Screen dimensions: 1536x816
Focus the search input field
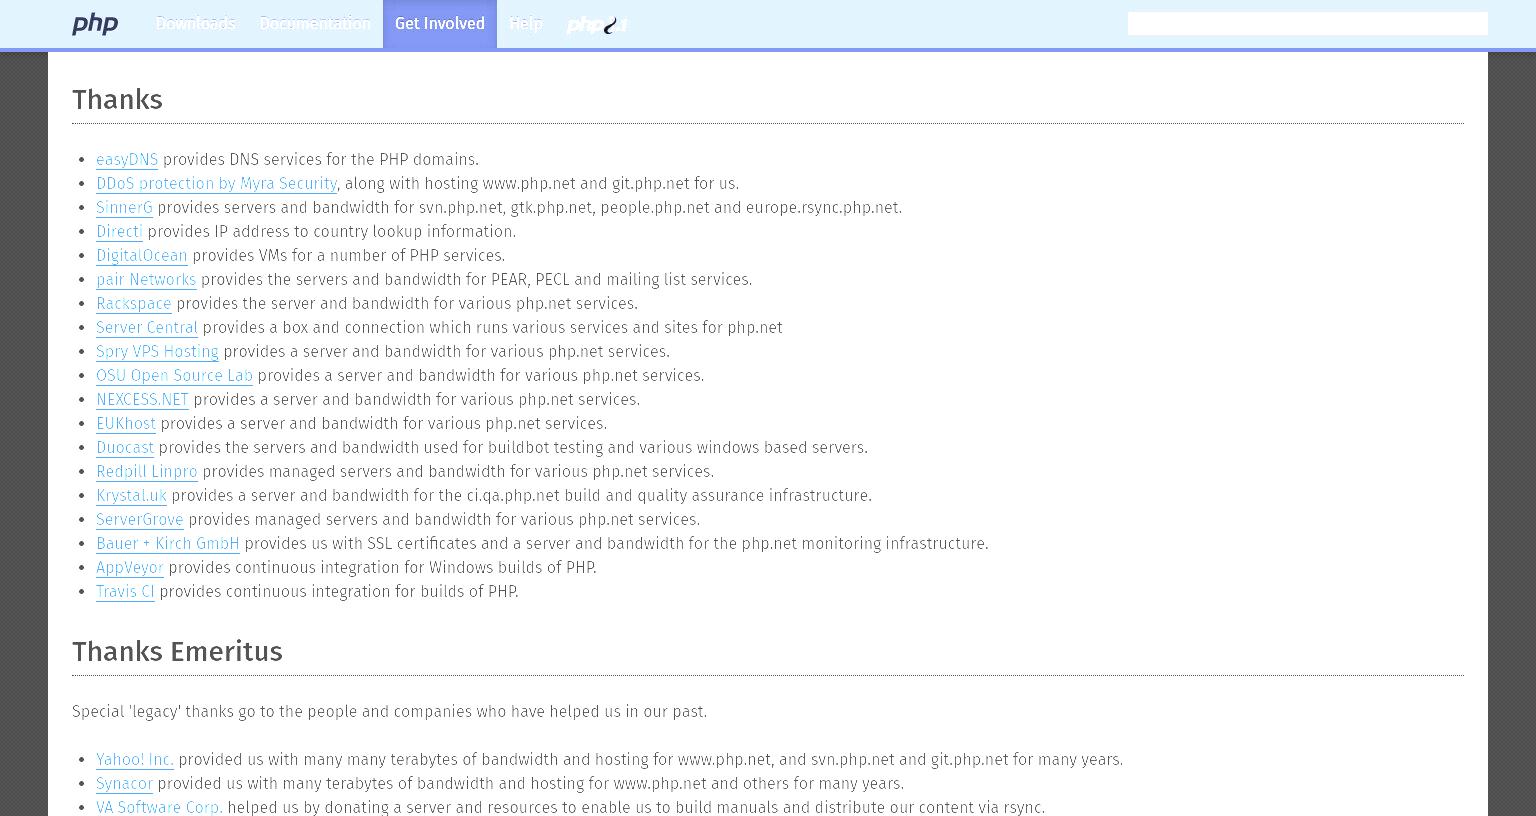pos(1307,24)
